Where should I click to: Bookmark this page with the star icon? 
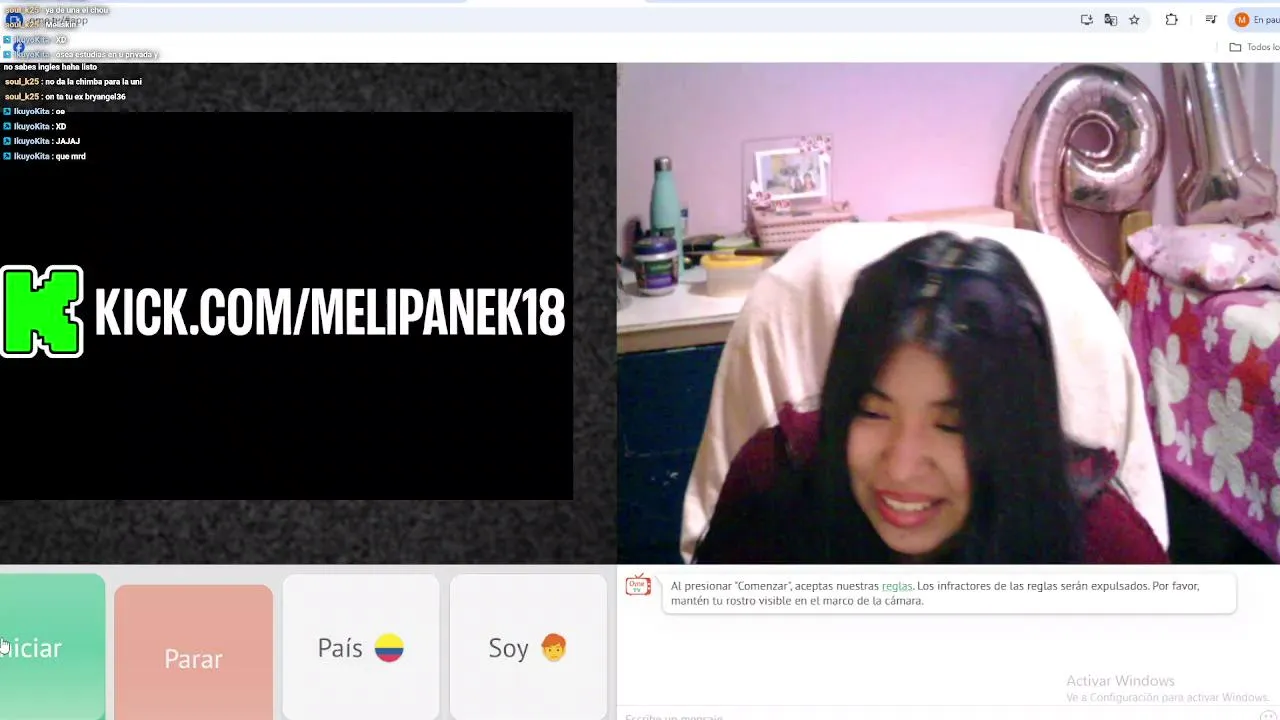coord(1134,19)
